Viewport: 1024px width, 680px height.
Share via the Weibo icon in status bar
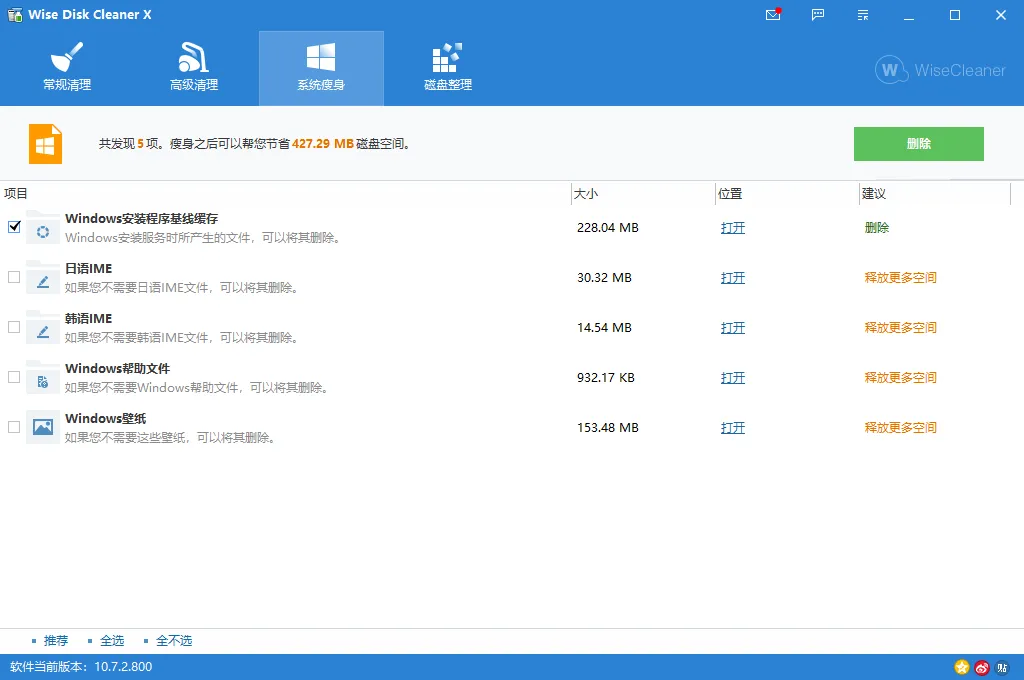tap(982, 668)
